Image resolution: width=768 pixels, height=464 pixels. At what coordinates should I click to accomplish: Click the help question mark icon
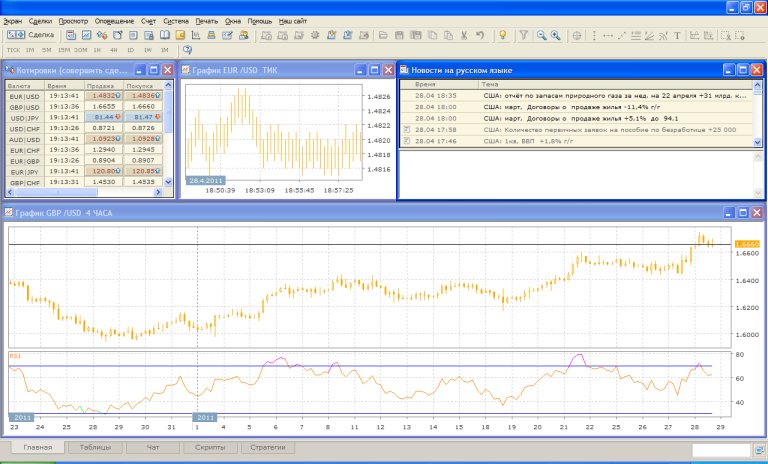tap(186, 49)
